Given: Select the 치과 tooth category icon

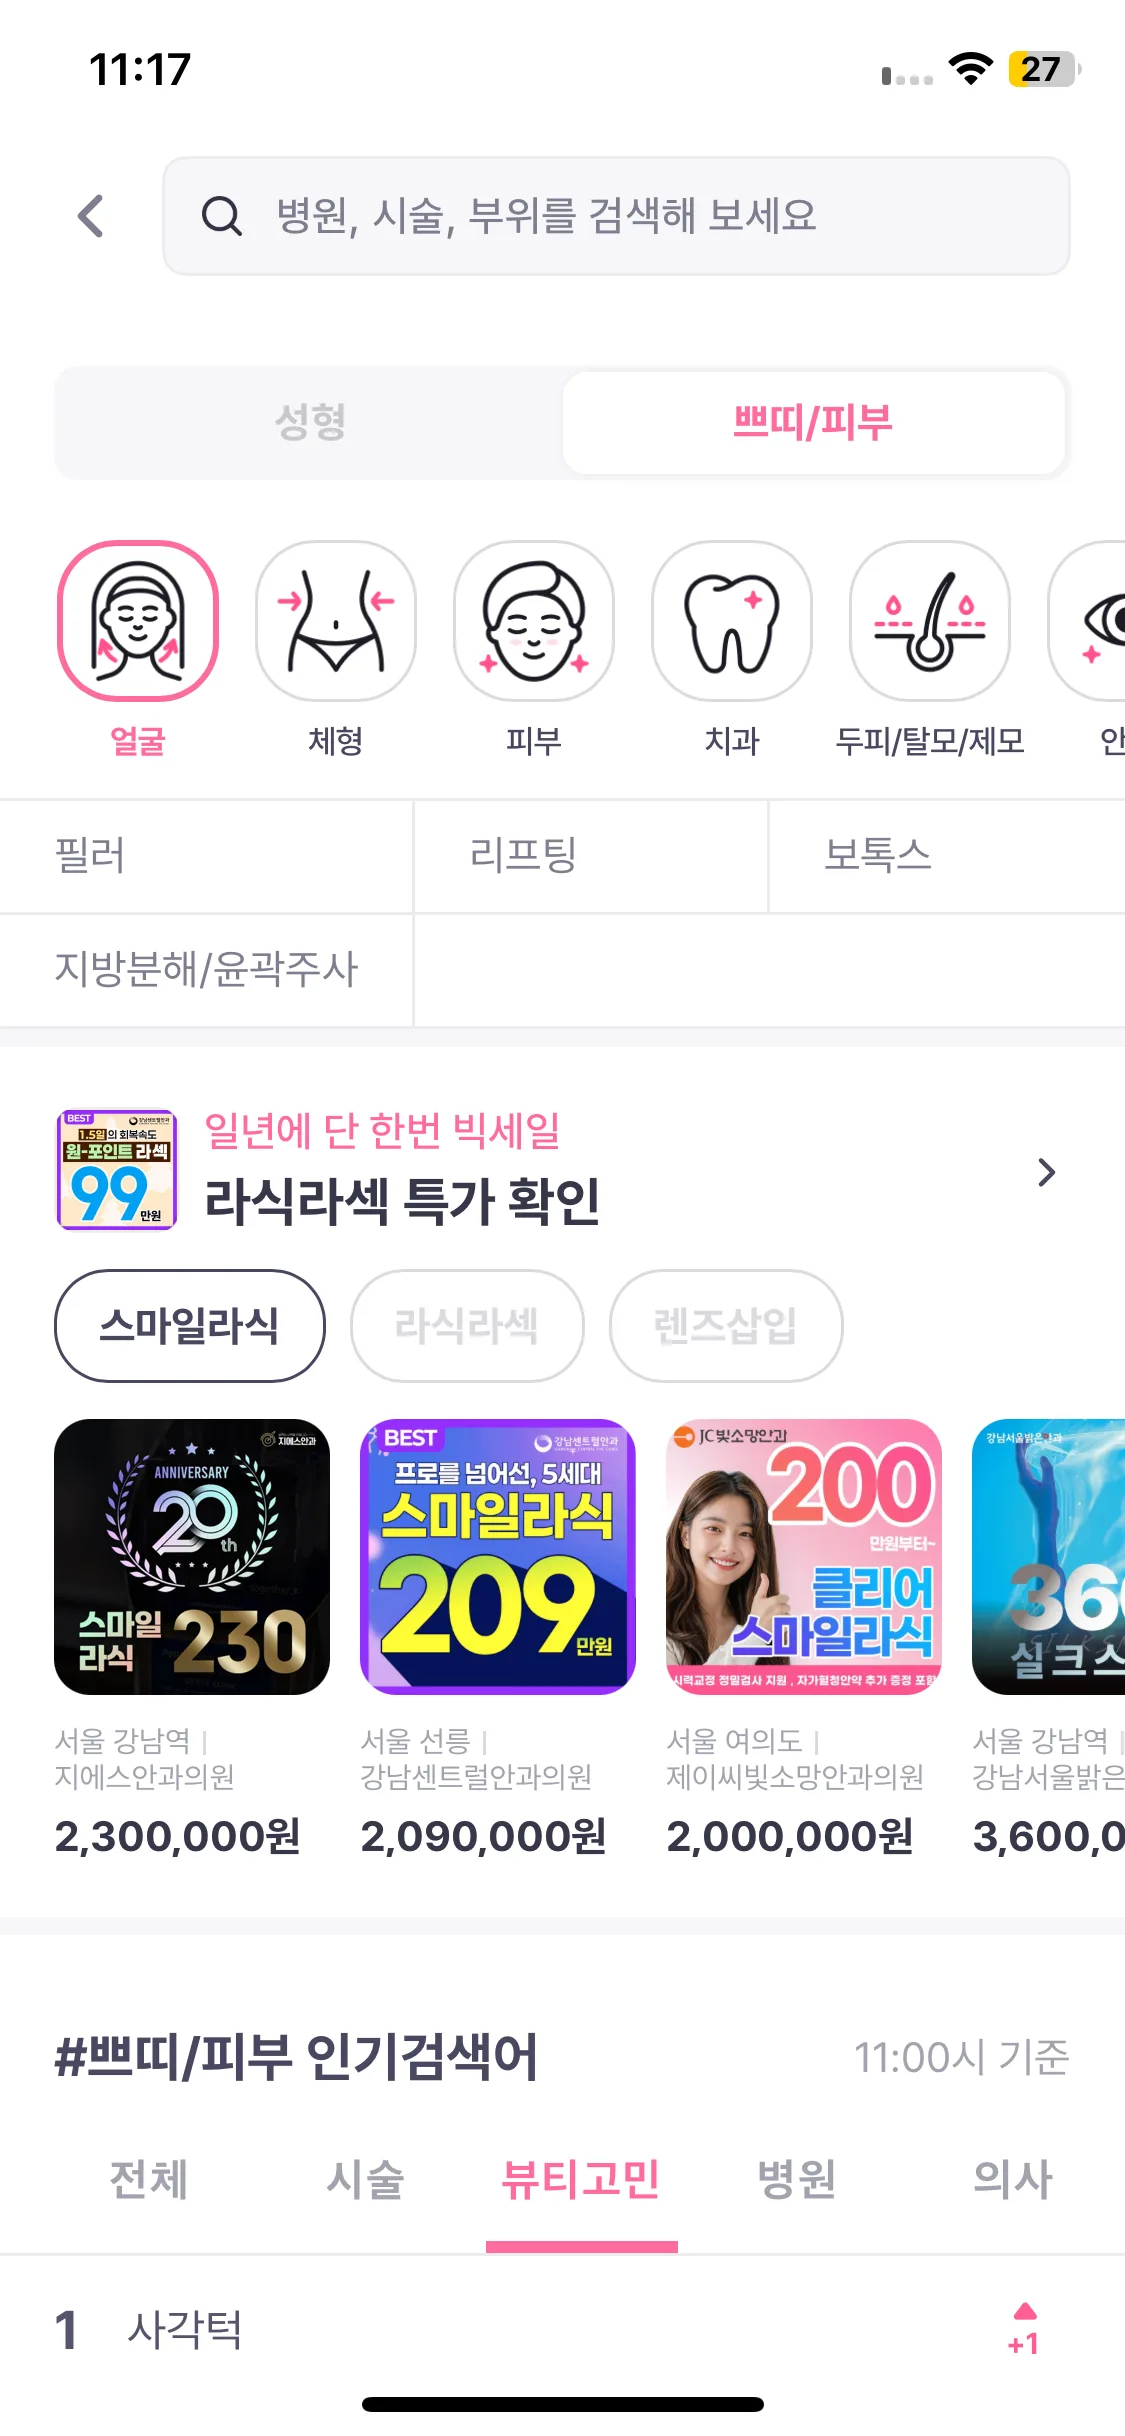Looking at the screenshot, I should click(x=732, y=621).
